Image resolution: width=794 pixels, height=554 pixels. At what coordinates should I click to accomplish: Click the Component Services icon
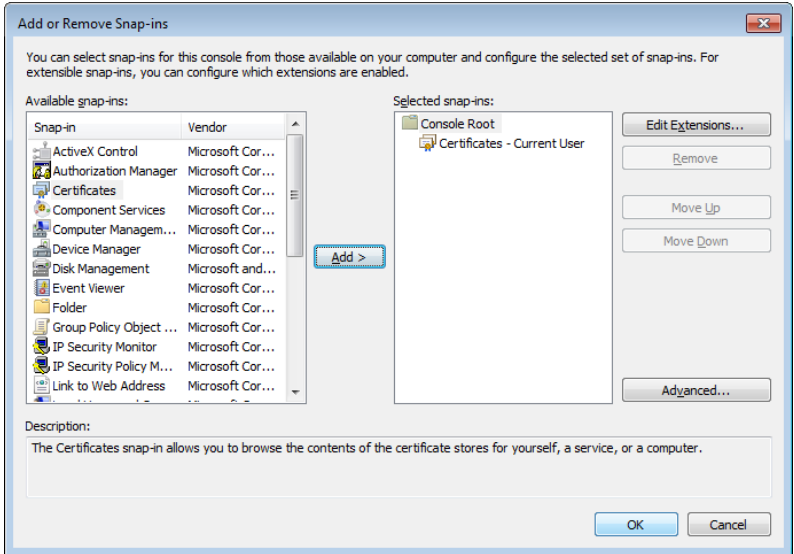click(42, 210)
